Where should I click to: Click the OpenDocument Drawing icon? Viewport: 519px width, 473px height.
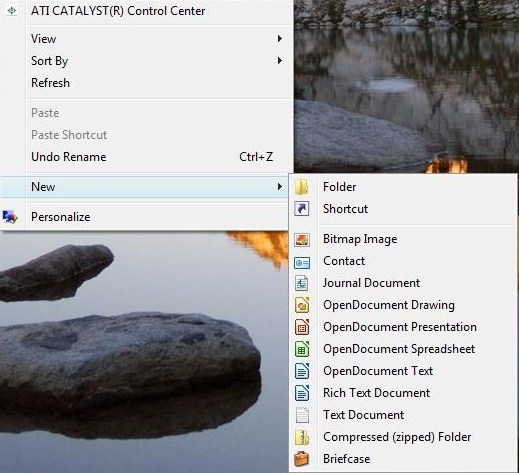tap(302, 305)
